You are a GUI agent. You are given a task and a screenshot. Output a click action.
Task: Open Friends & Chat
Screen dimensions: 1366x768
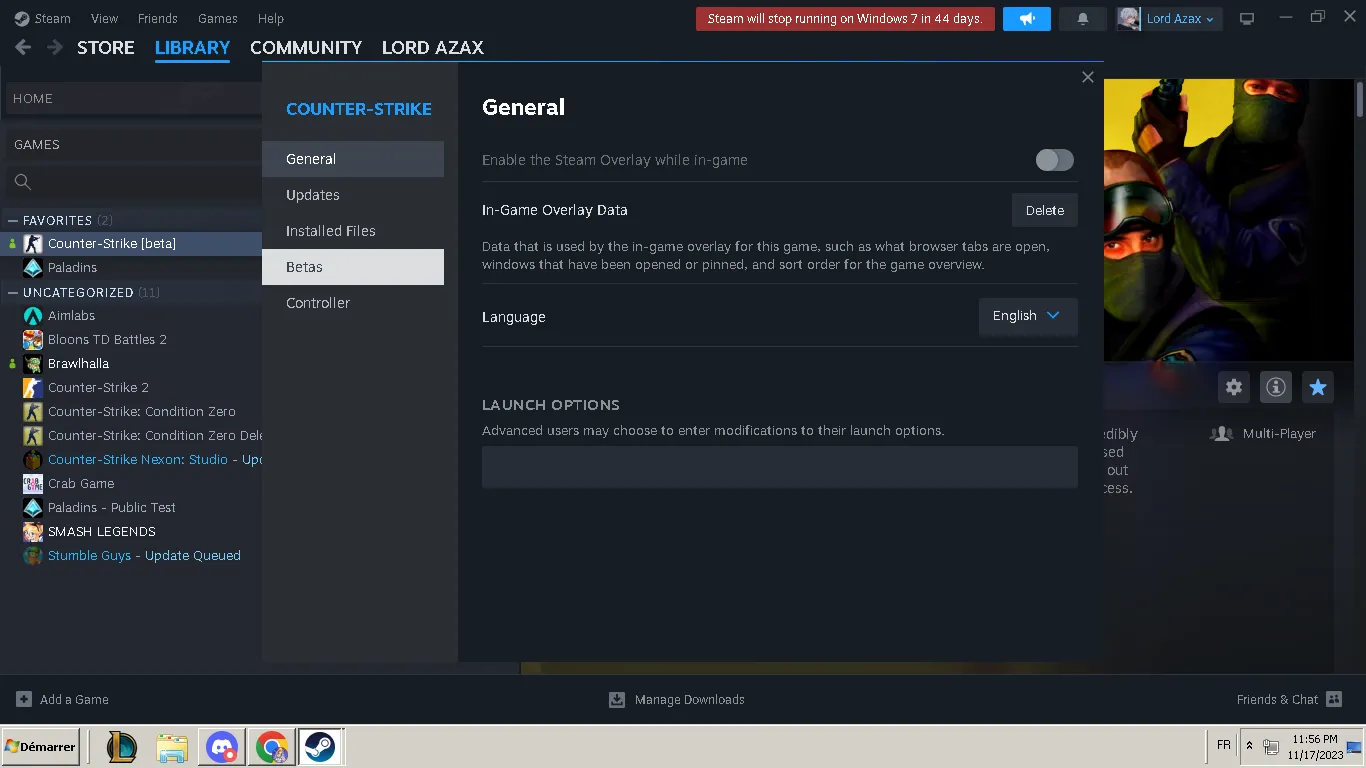1289,700
